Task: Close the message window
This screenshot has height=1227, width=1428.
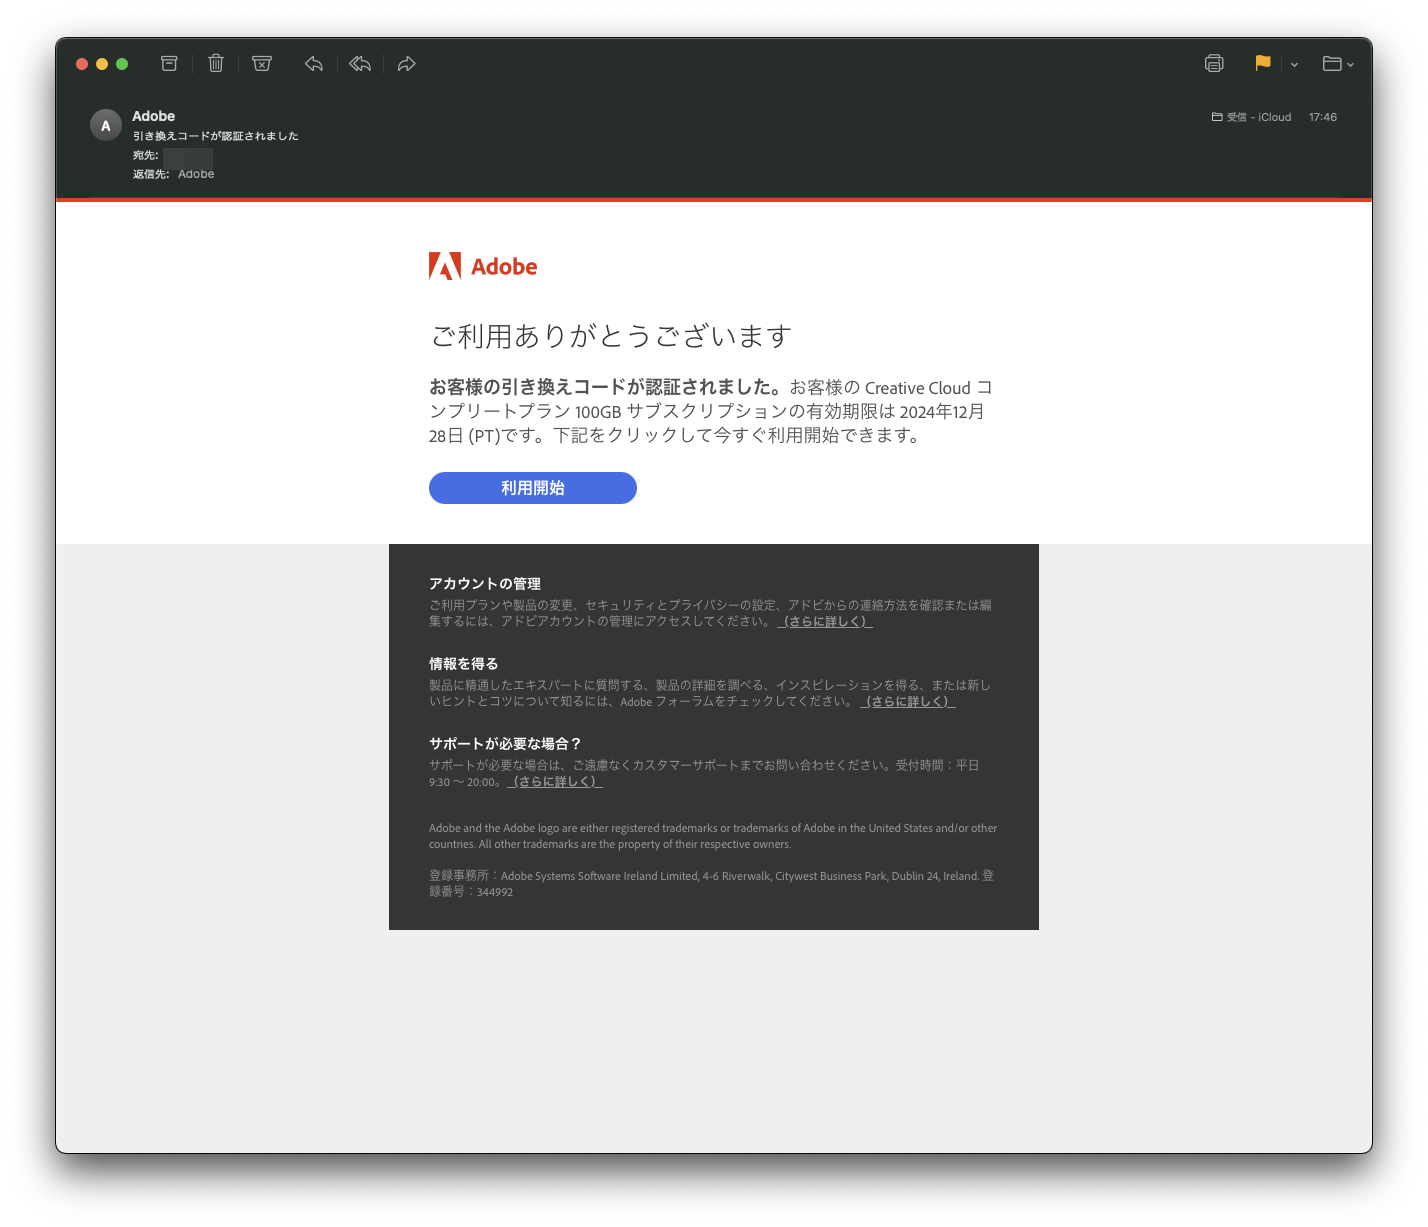Action: tap(82, 64)
